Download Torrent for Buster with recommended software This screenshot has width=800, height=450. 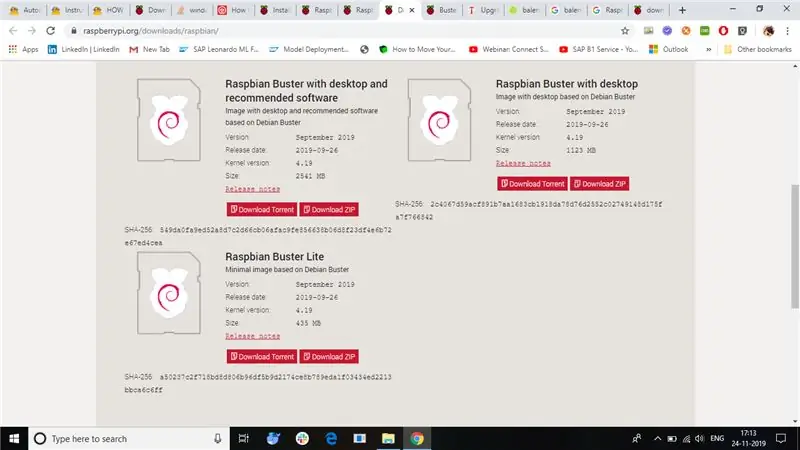click(262, 209)
